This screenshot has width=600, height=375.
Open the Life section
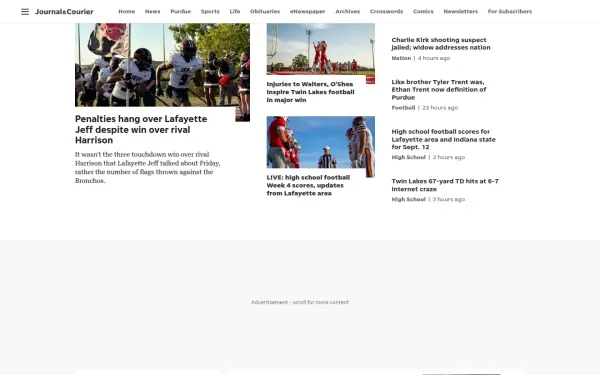235,11
